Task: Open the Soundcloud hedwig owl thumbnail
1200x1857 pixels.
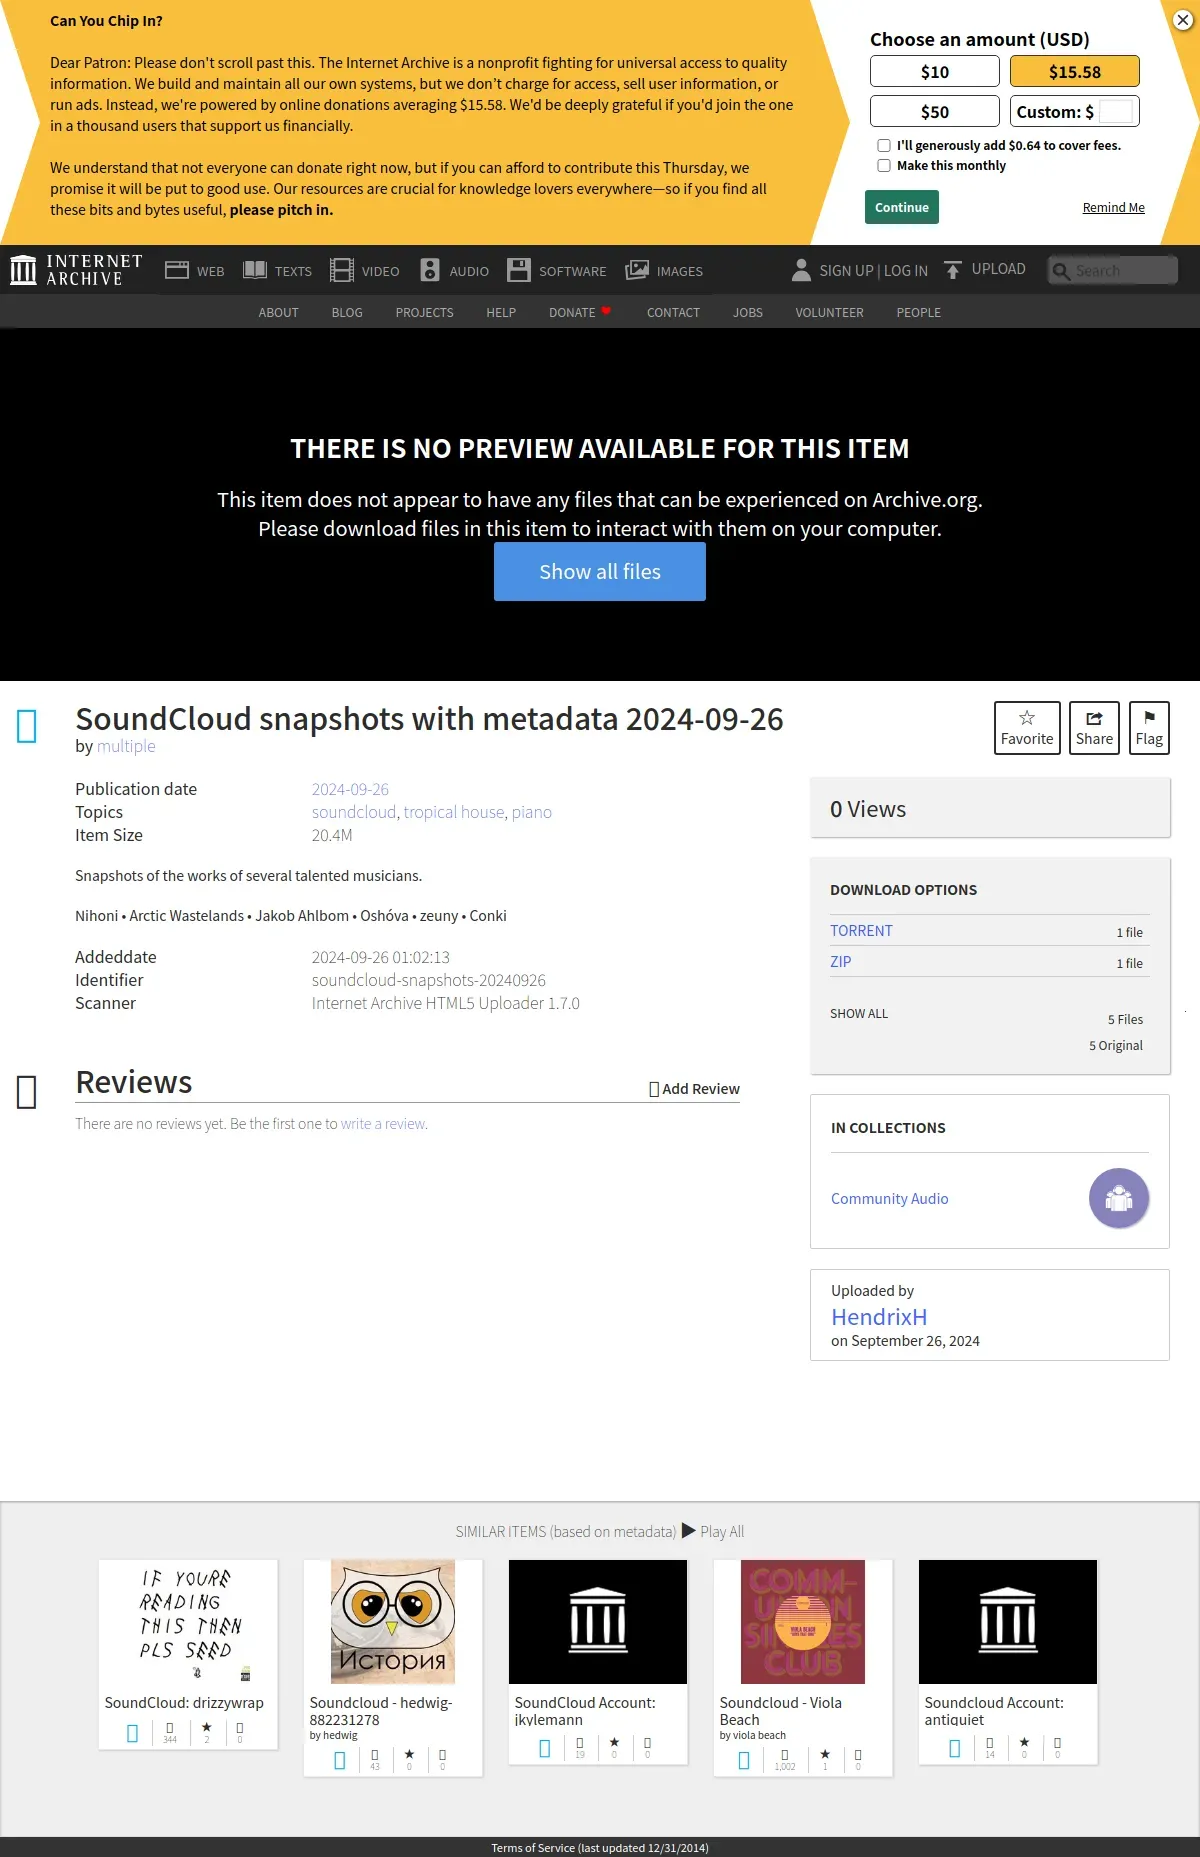Action: coord(393,1622)
